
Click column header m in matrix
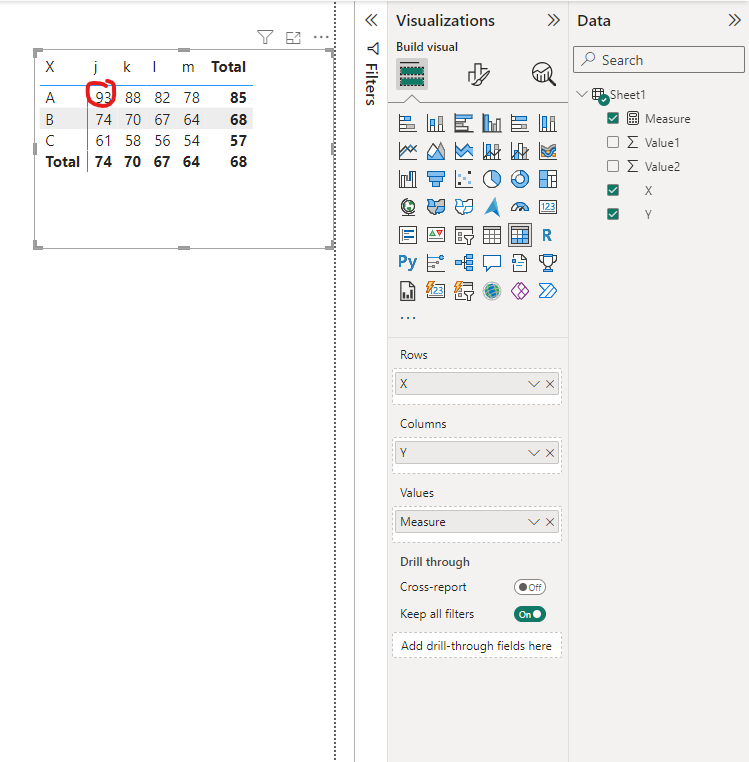188,68
